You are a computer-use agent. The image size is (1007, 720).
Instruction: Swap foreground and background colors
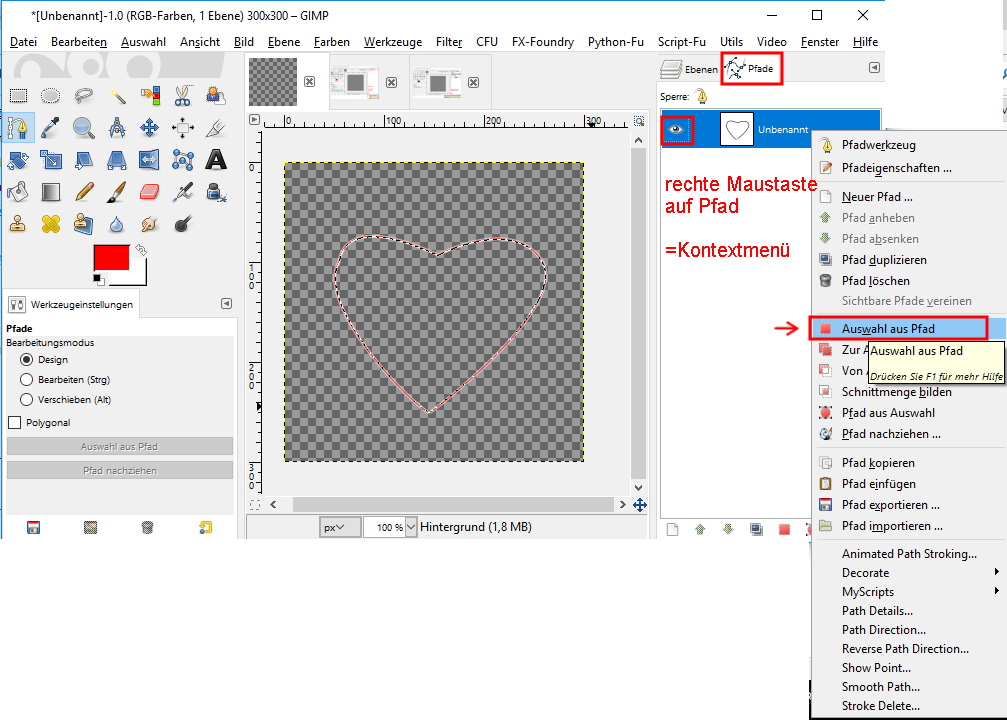click(141, 250)
